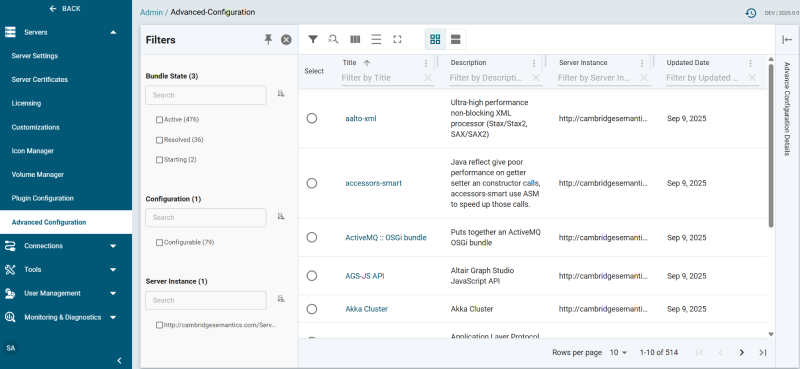Select the Akka Cluster row radio button
The image size is (800, 369).
coord(312,309)
